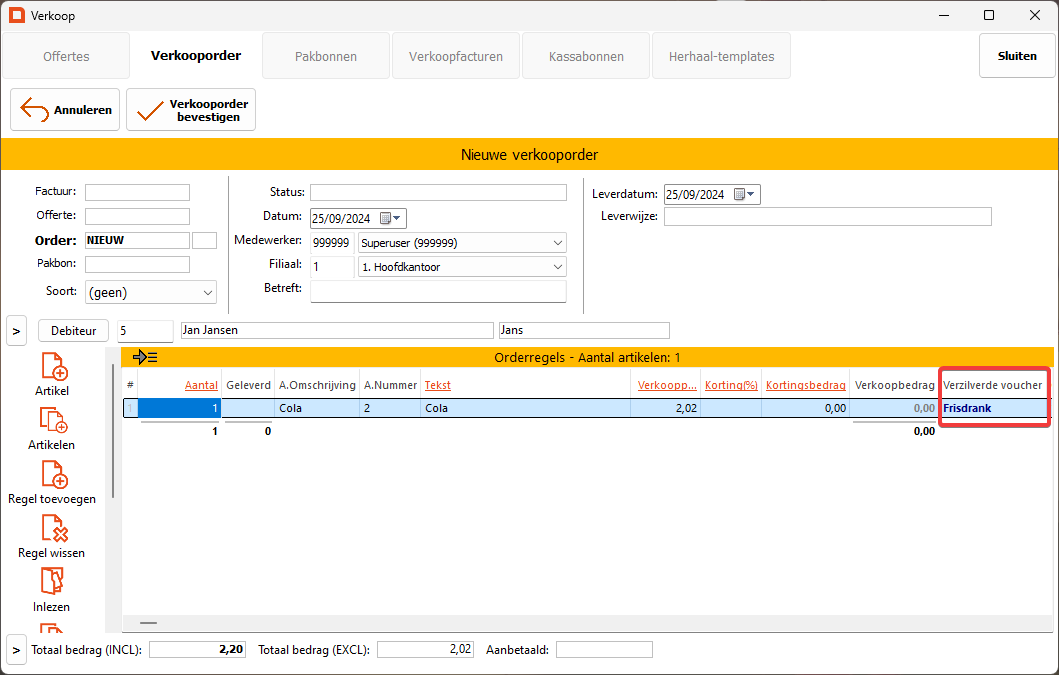Image resolution: width=1059 pixels, height=675 pixels.
Task: Click the Betreft input field
Action: tap(438, 291)
